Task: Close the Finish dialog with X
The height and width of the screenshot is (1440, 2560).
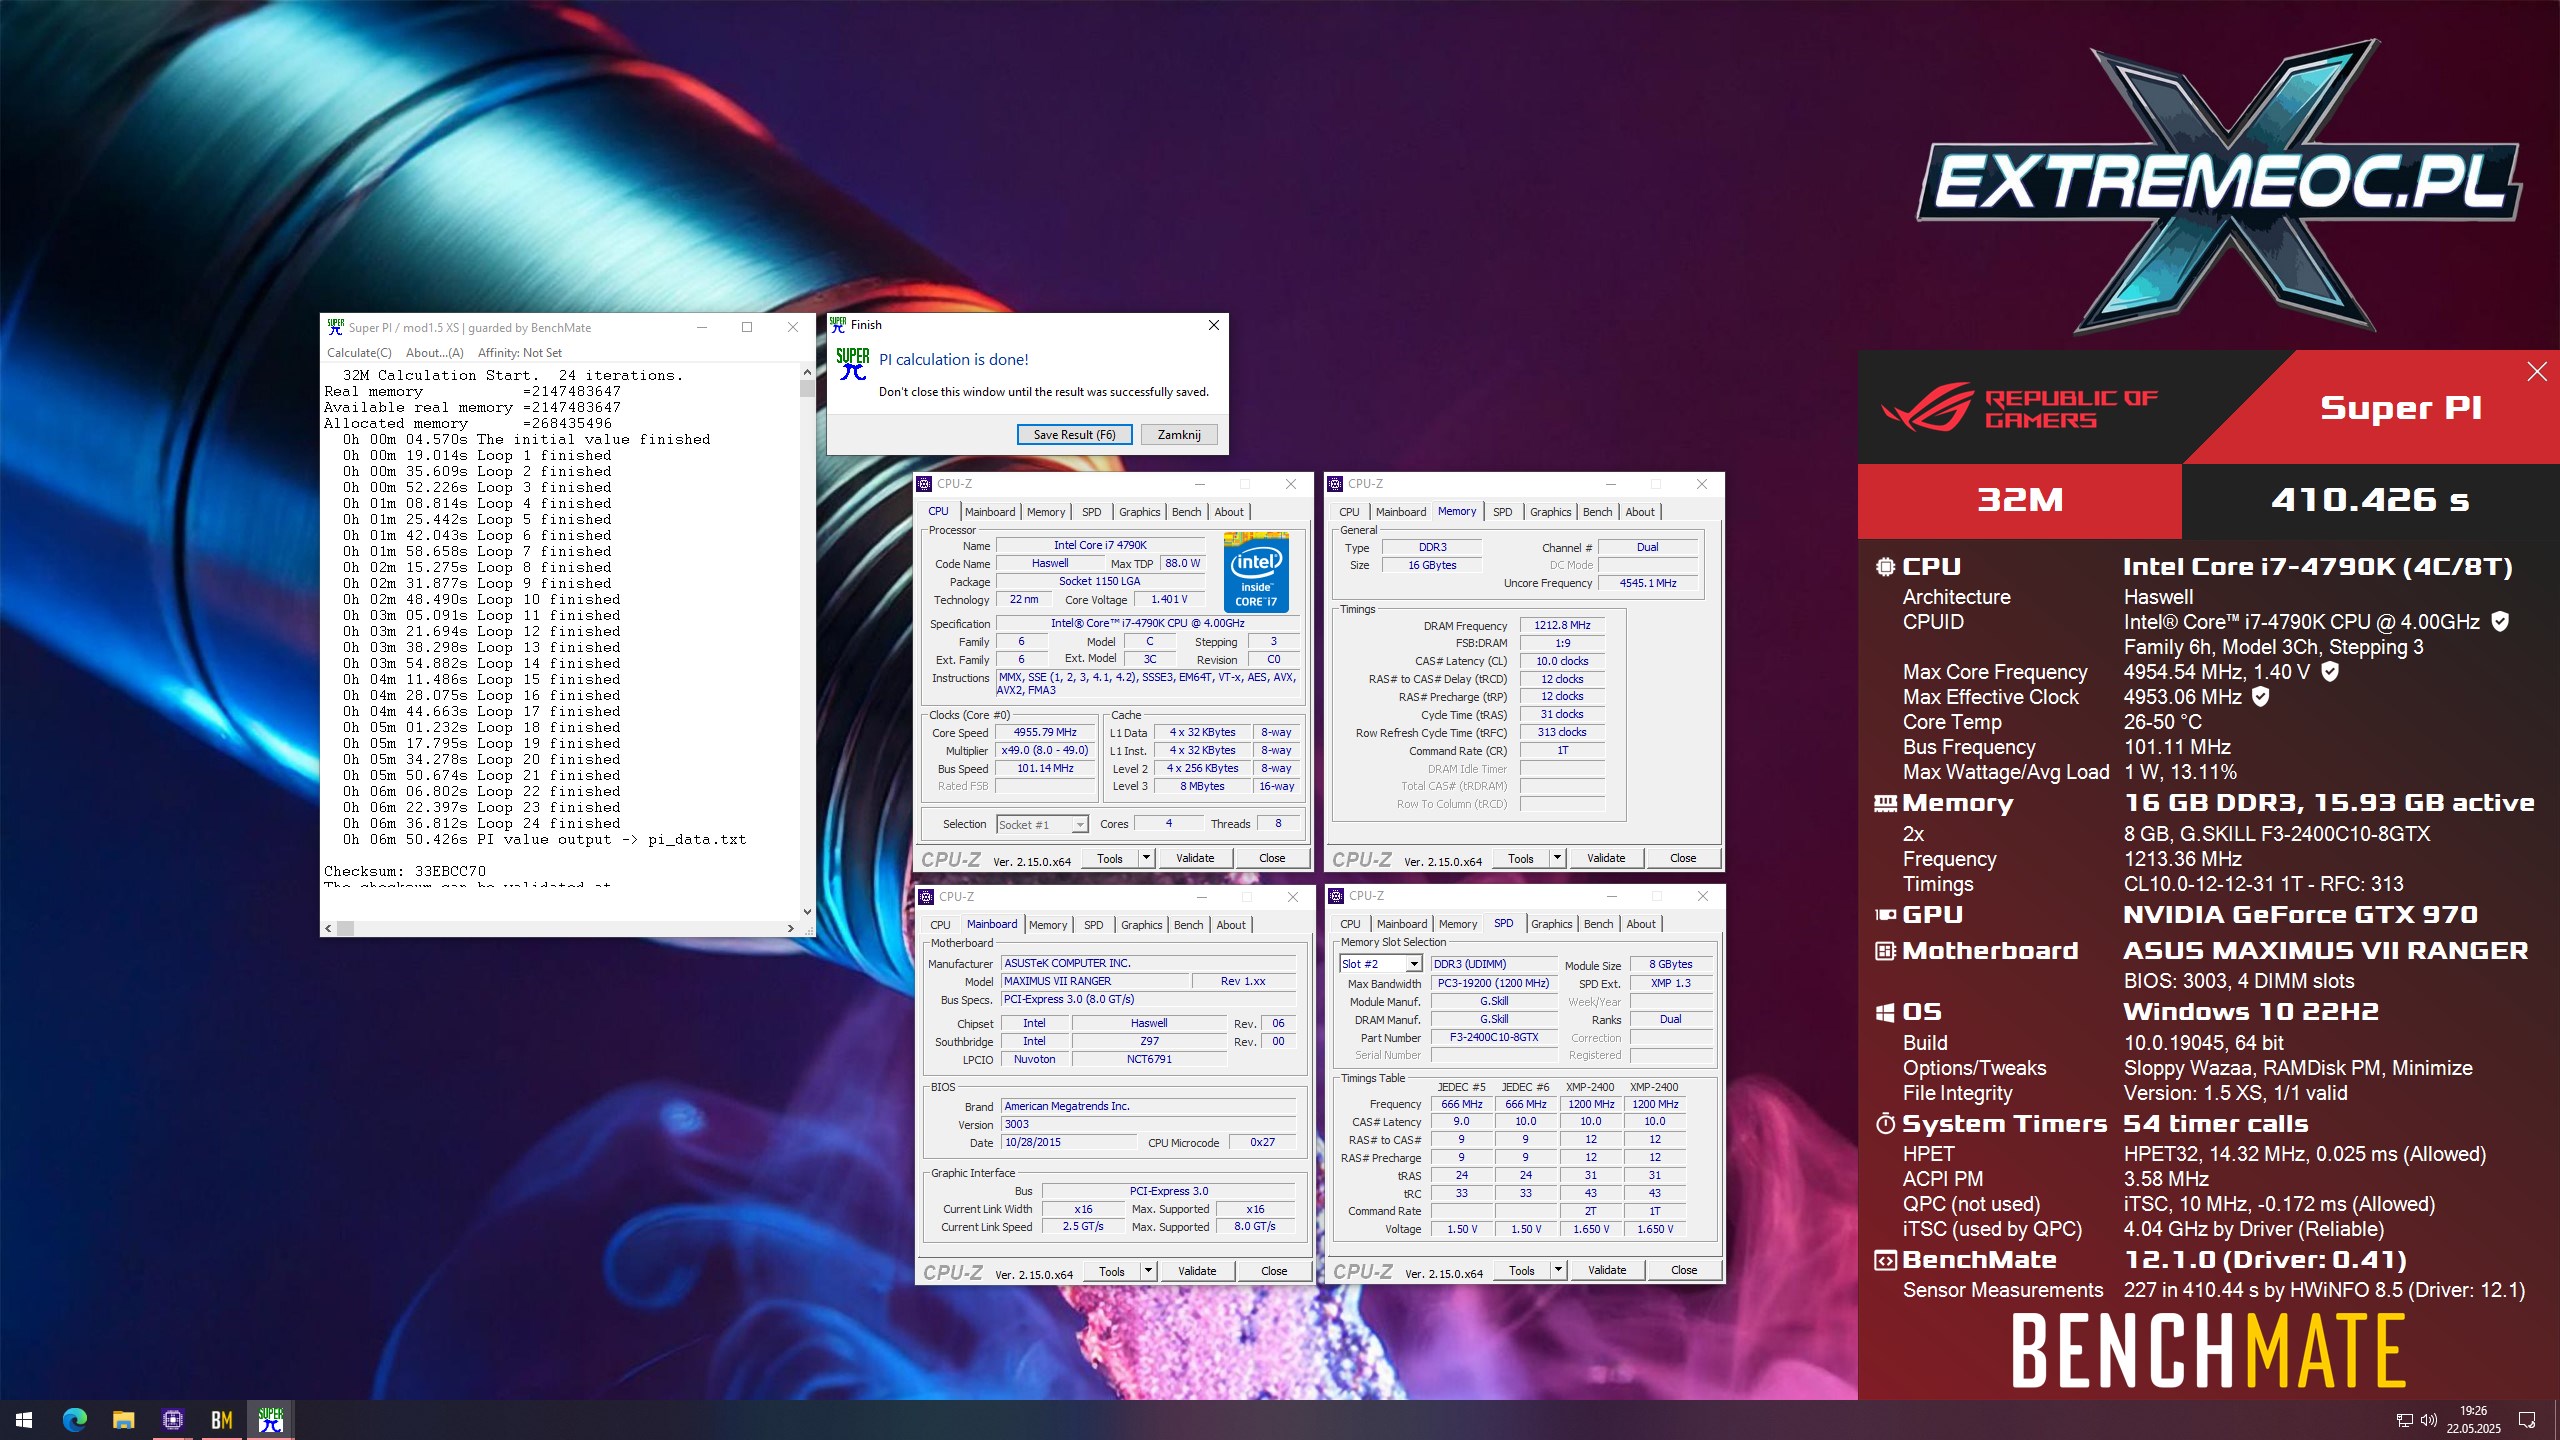Action: [1213, 325]
